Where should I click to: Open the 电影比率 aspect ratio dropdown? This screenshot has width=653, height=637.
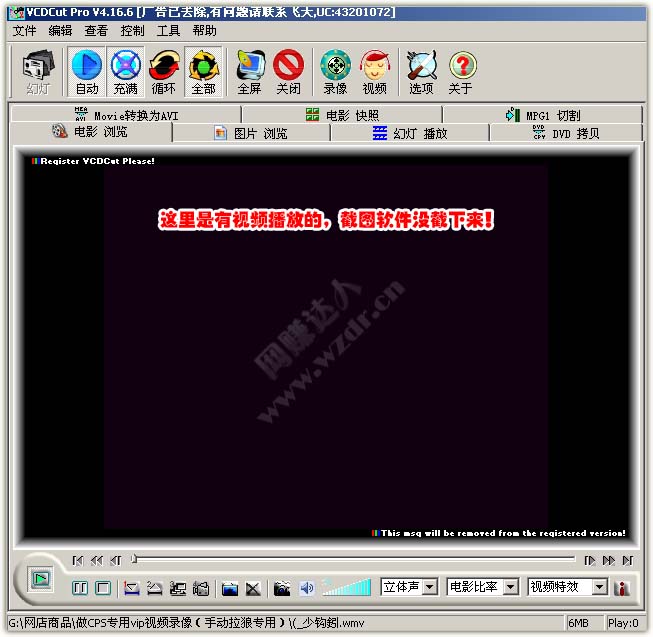click(x=482, y=587)
